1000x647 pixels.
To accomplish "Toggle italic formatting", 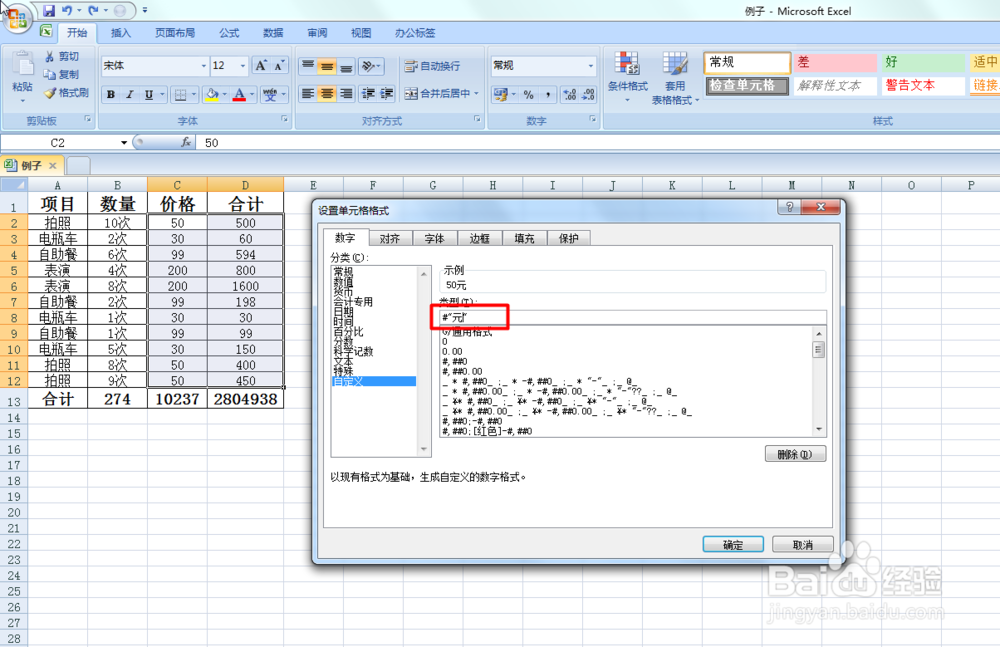I will [129, 94].
